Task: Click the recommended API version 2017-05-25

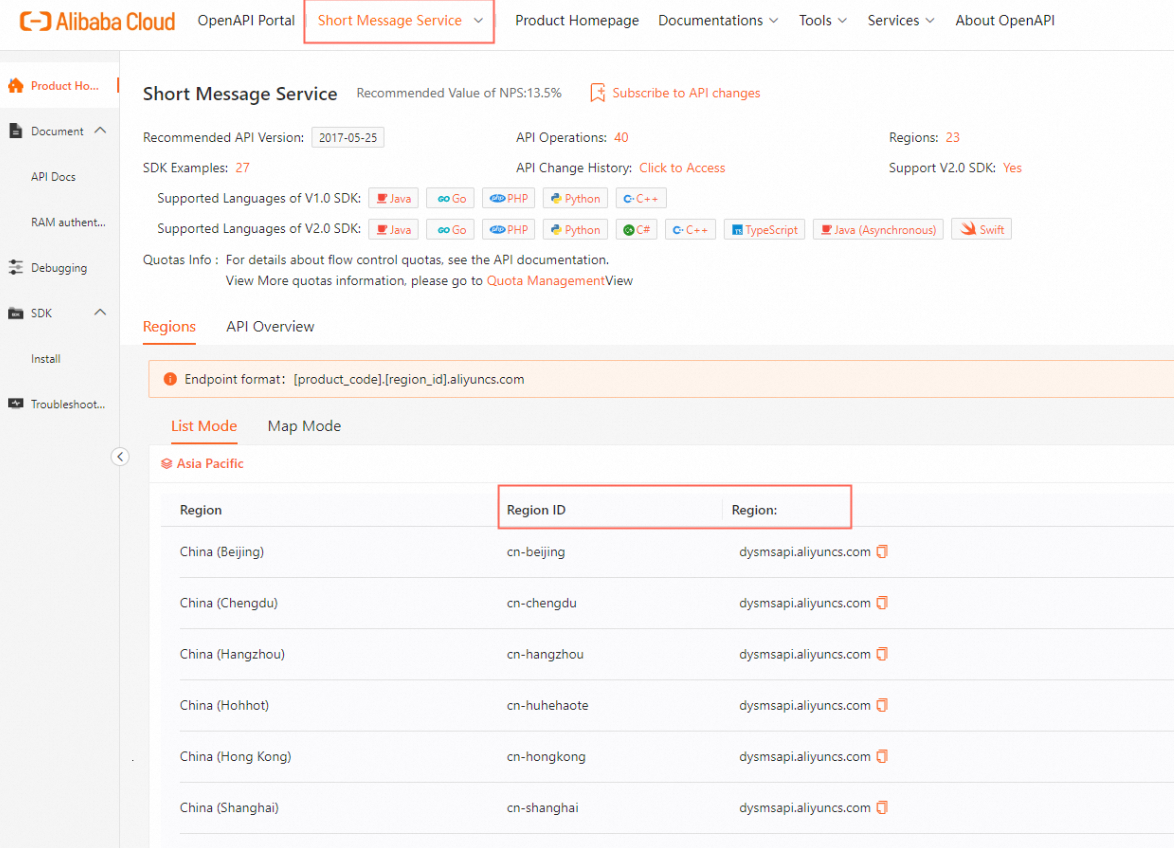Action: (348, 138)
